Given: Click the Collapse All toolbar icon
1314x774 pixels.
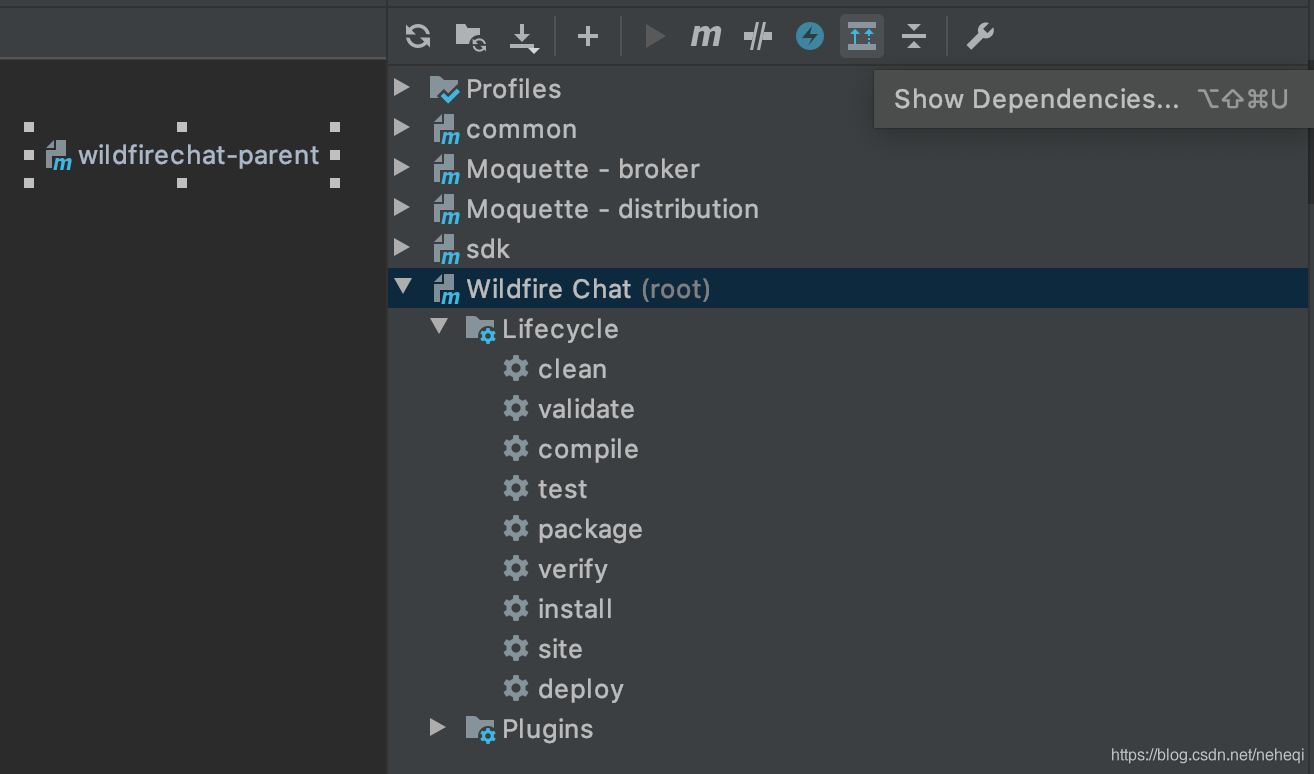Looking at the screenshot, I should coord(914,37).
